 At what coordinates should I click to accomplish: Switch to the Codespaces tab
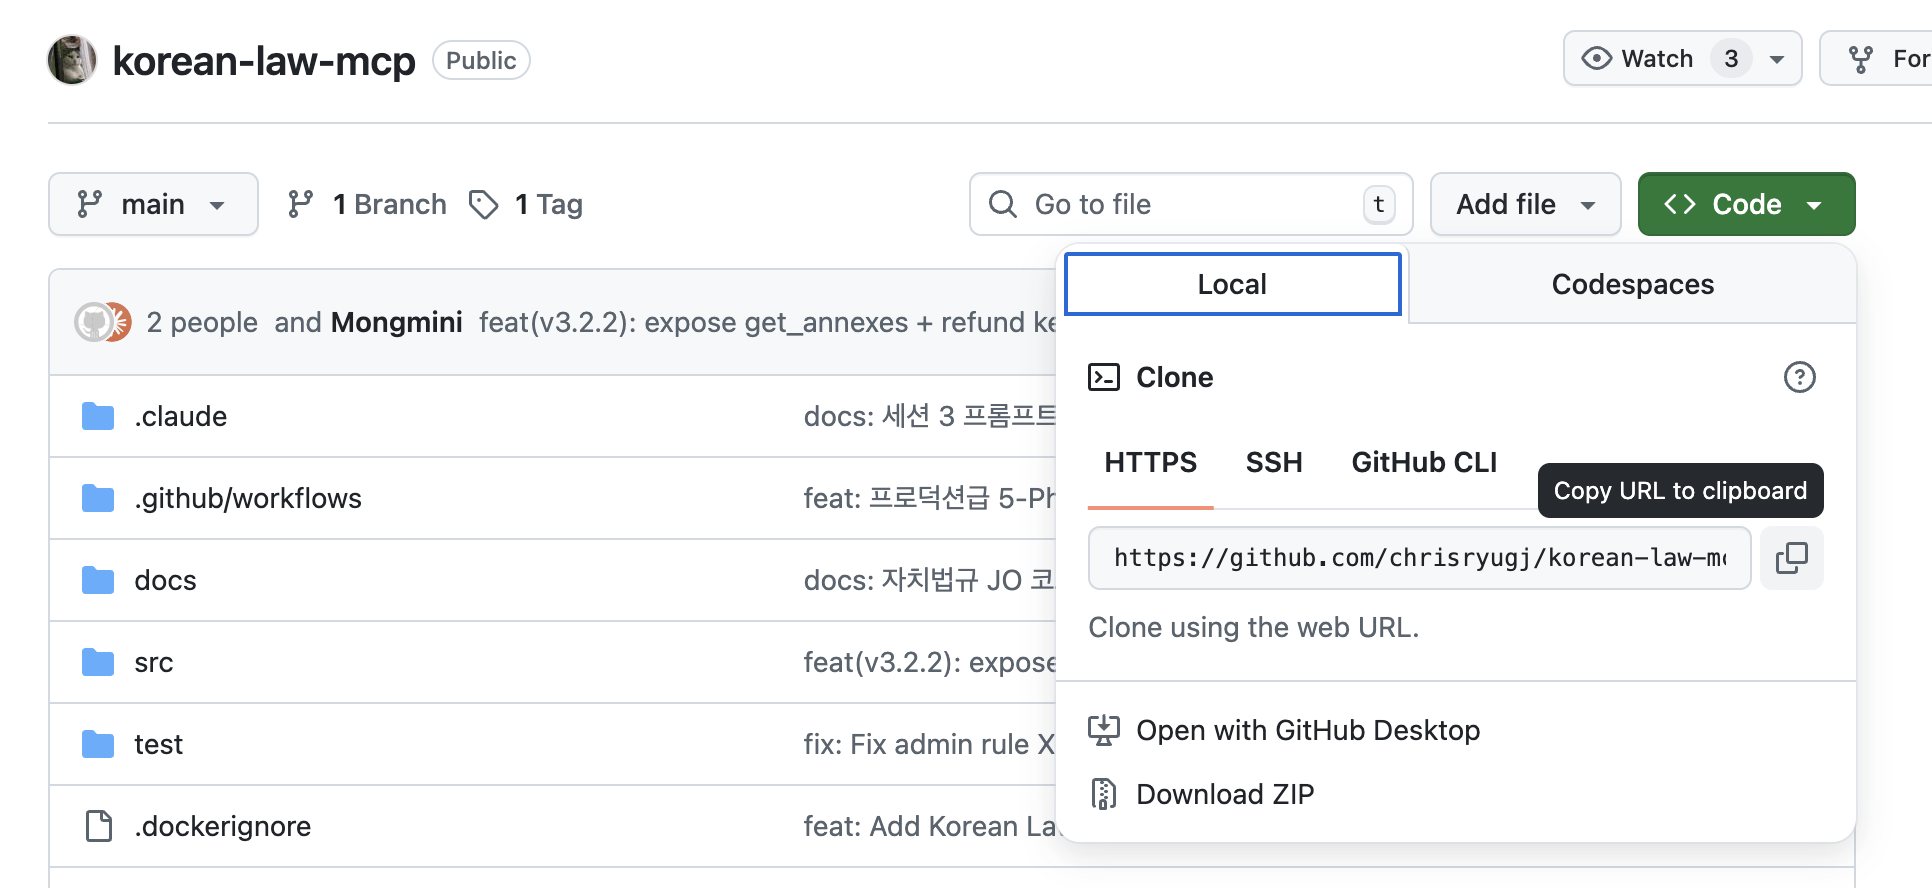[1632, 284]
